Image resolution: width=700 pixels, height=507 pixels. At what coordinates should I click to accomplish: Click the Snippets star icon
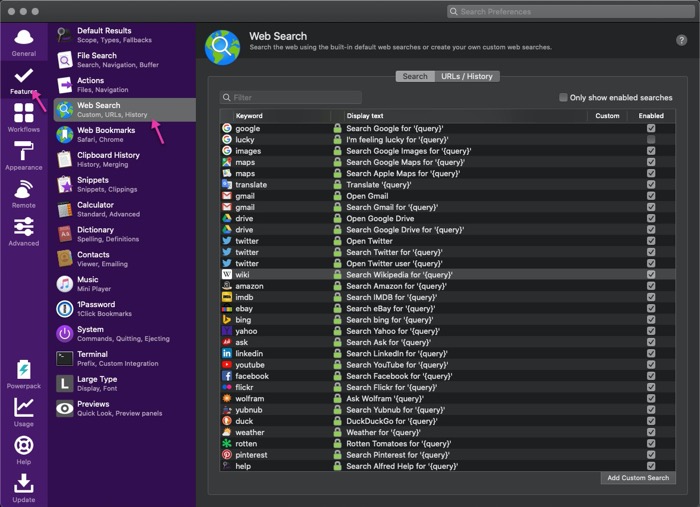pyautogui.click(x=65, y=184)
